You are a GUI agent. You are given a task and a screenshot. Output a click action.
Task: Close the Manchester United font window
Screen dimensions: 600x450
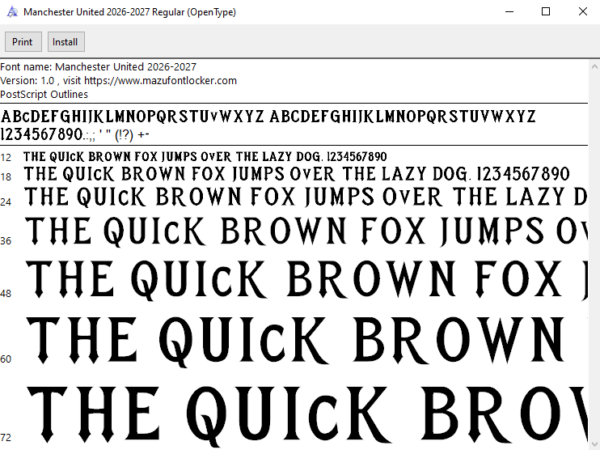[582, 12]
